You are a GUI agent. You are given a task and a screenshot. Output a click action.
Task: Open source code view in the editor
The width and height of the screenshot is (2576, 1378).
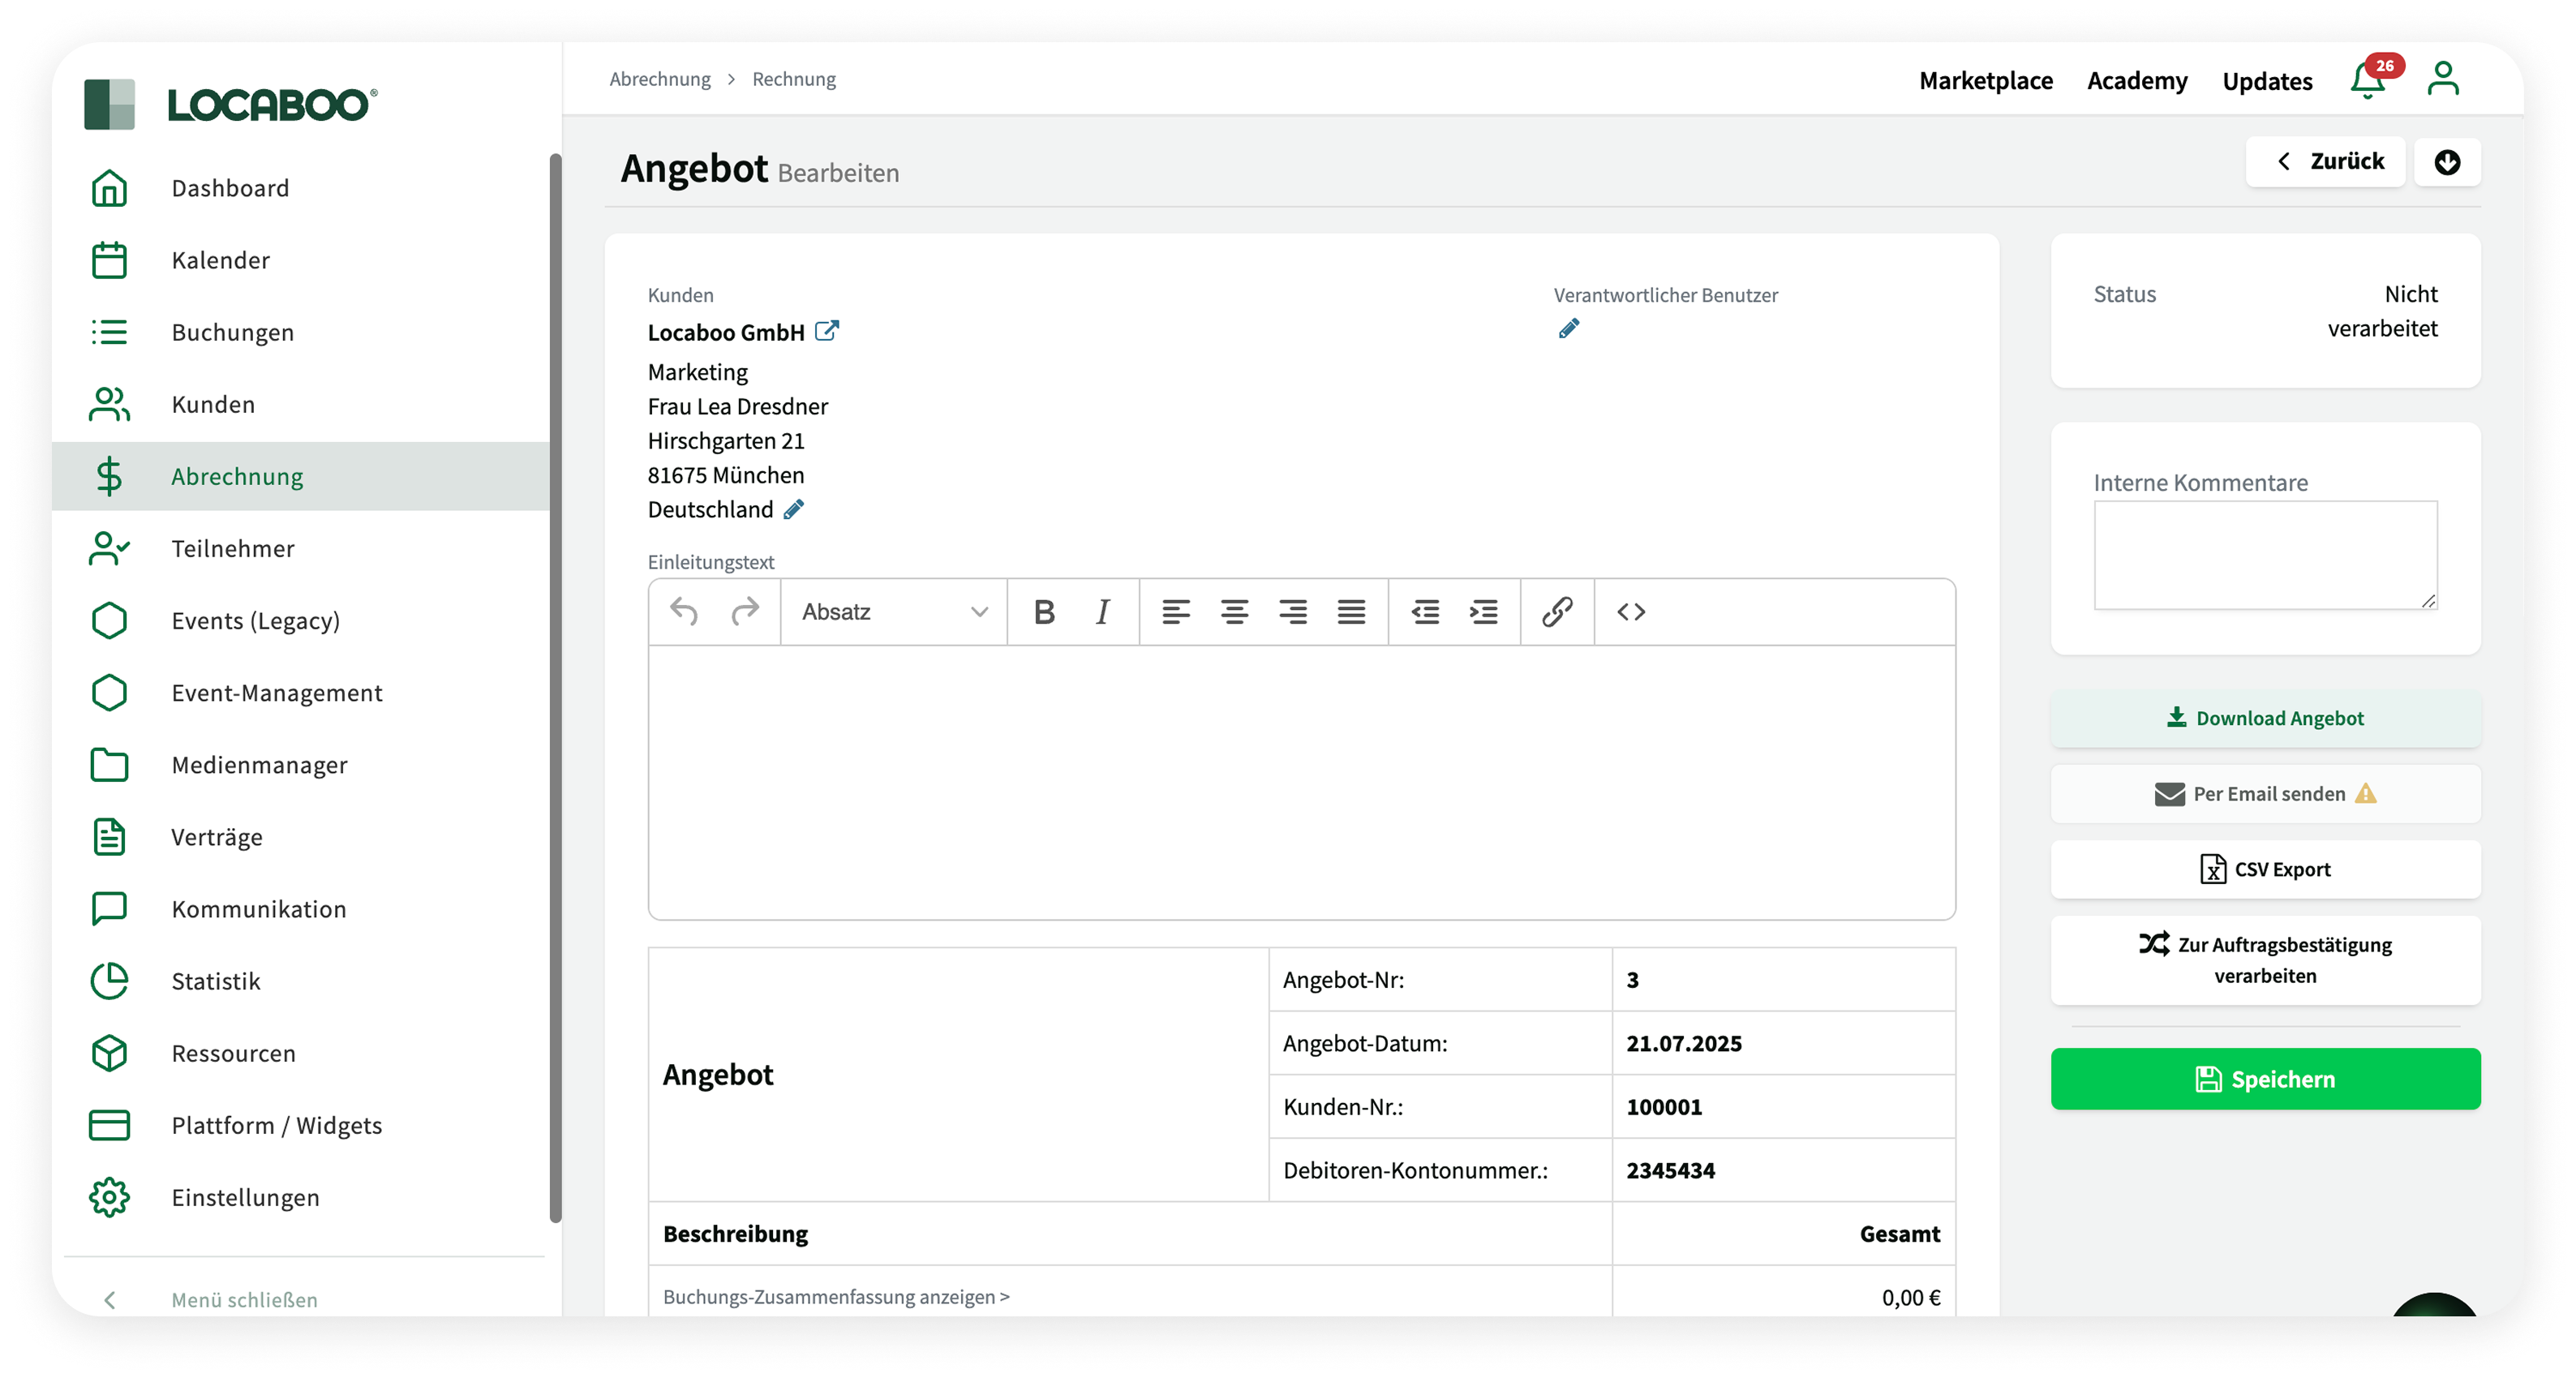coord(1631,612)
